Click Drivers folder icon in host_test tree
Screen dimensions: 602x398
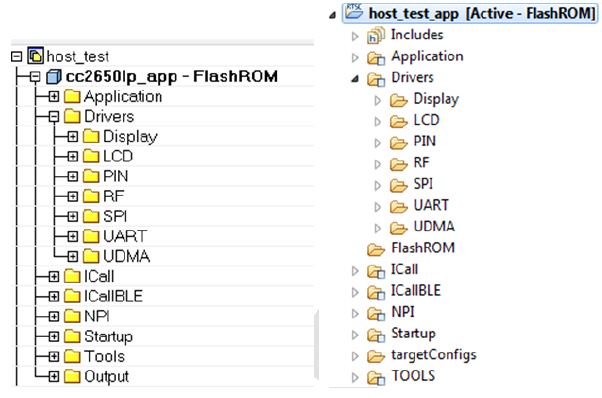(x=72, y=116)
